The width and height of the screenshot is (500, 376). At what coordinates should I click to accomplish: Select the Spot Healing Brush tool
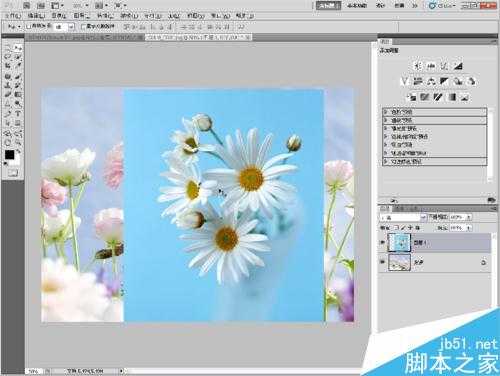[x=8, y=77]
